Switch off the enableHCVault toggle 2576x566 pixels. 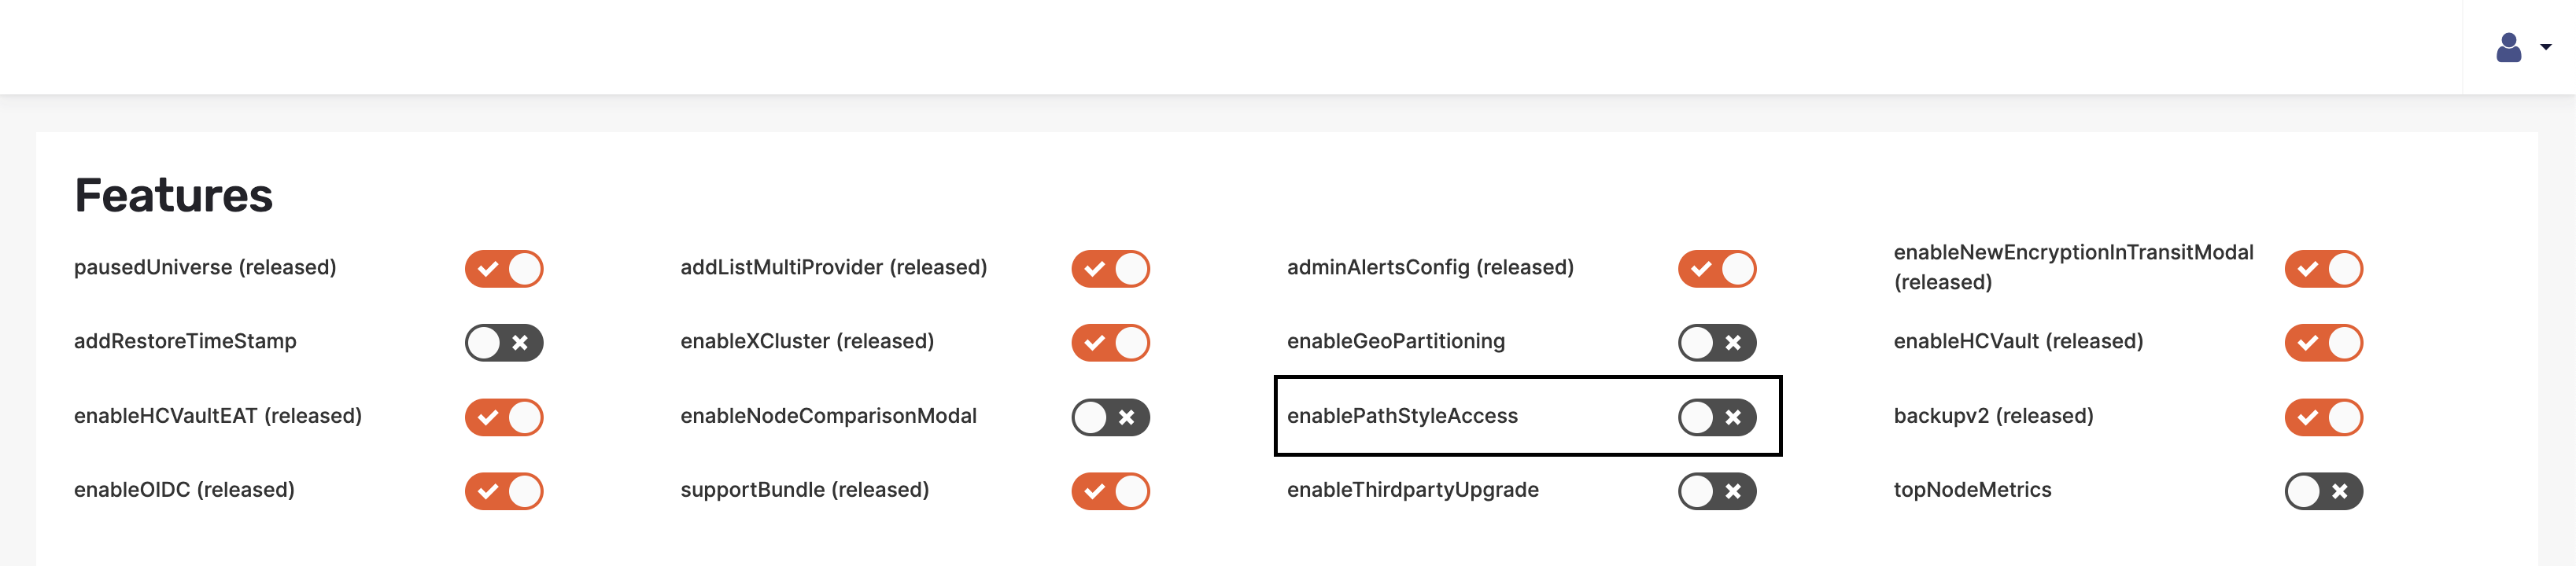2324,343
